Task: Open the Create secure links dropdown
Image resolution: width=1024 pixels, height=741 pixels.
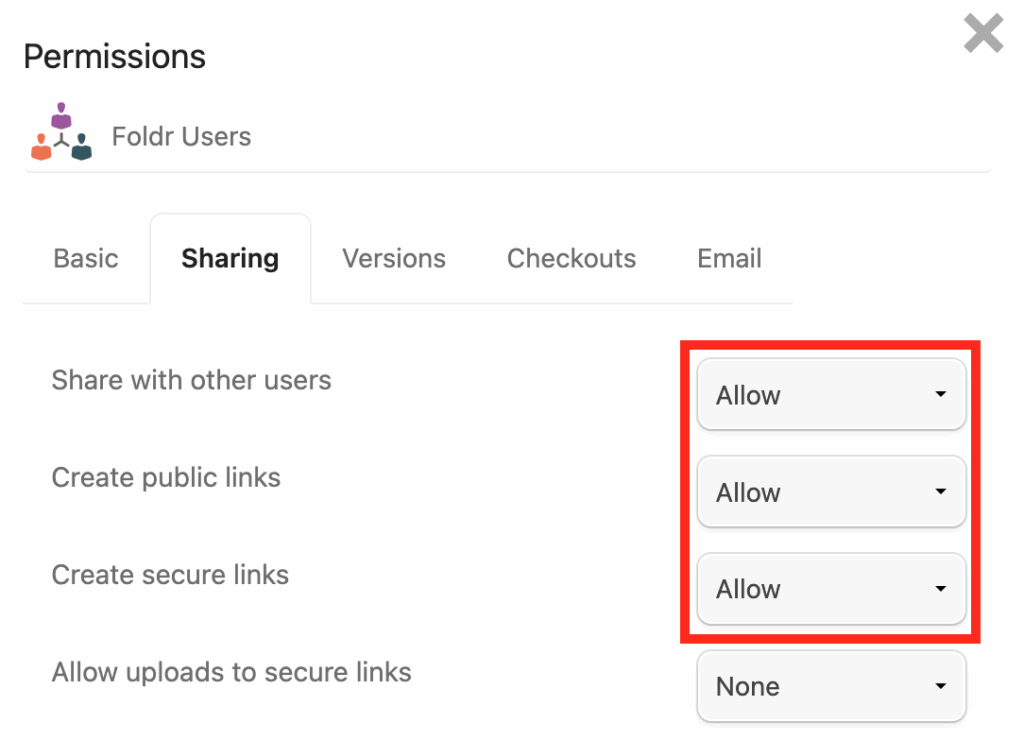Action: pyautogui.click(x=830, y=589)
